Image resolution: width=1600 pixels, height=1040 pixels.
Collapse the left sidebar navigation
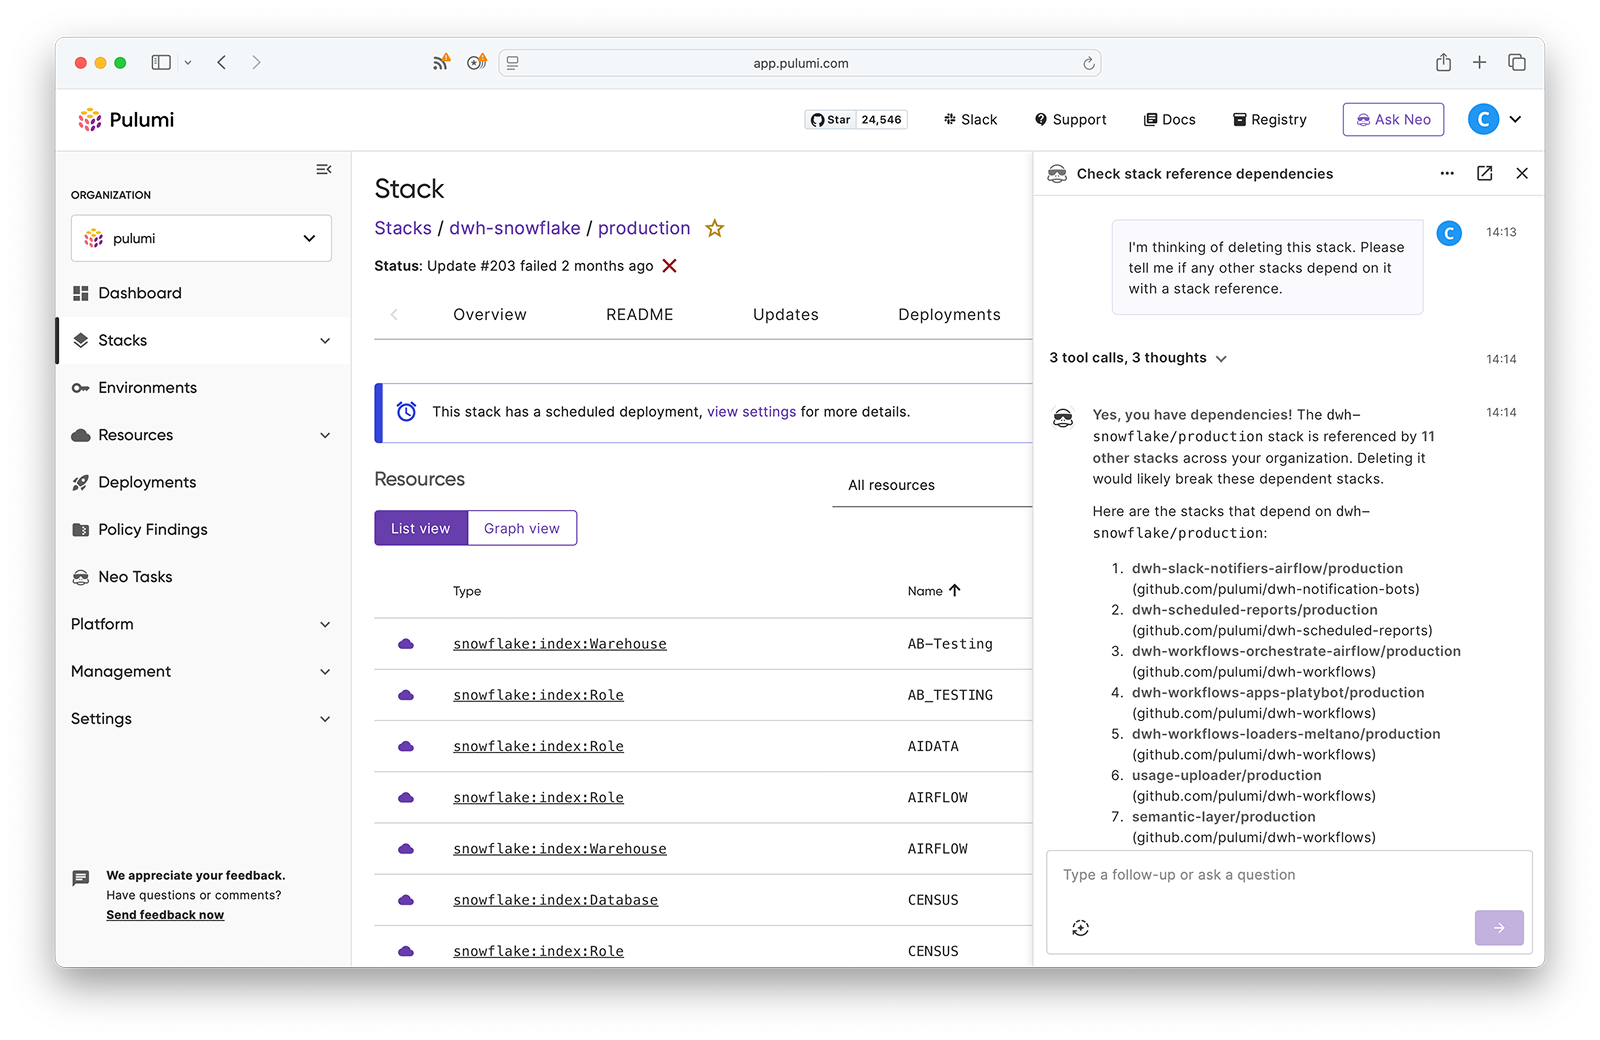click(324, 170)
